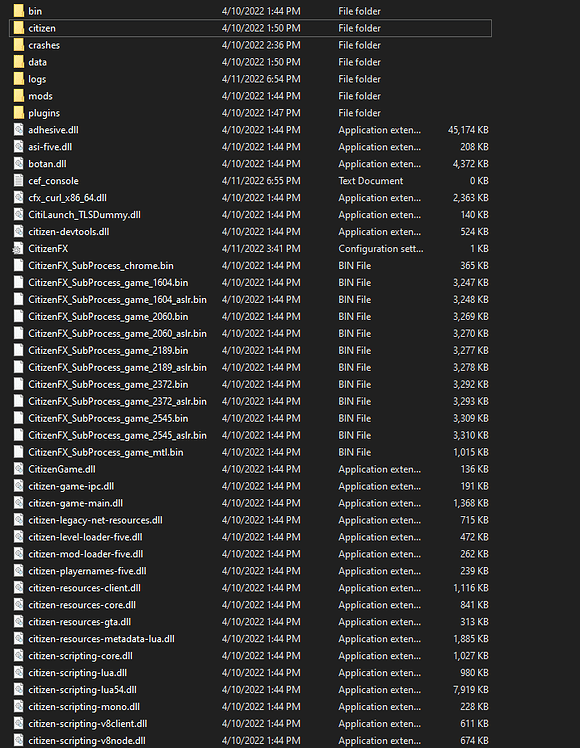The width and height of the screenshot is (580, 748).
Task: Click the cfx_curl_x86_64.dll file icon
Action: (19, 197)
